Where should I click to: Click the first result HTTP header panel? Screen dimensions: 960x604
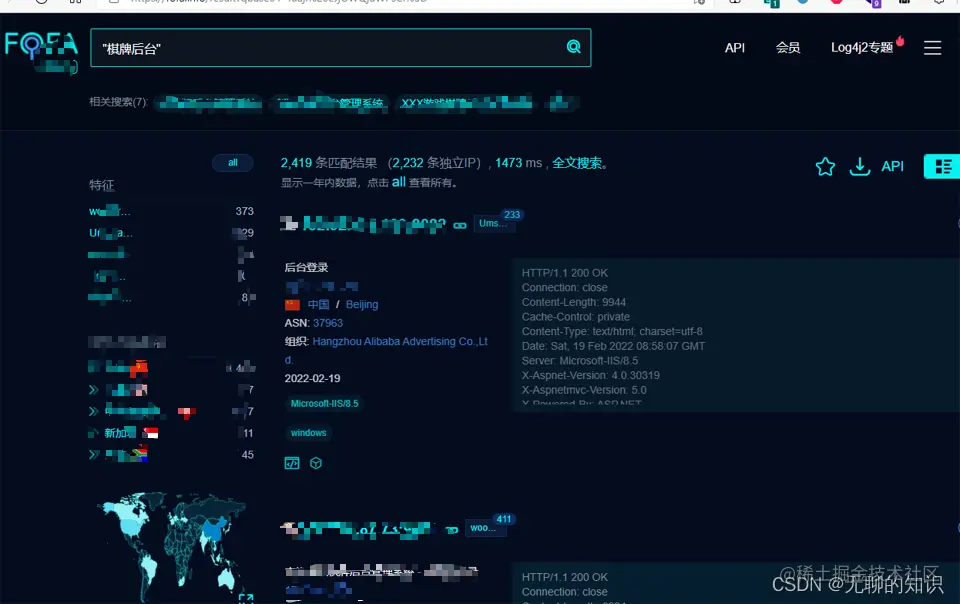(x=735, y=335)
